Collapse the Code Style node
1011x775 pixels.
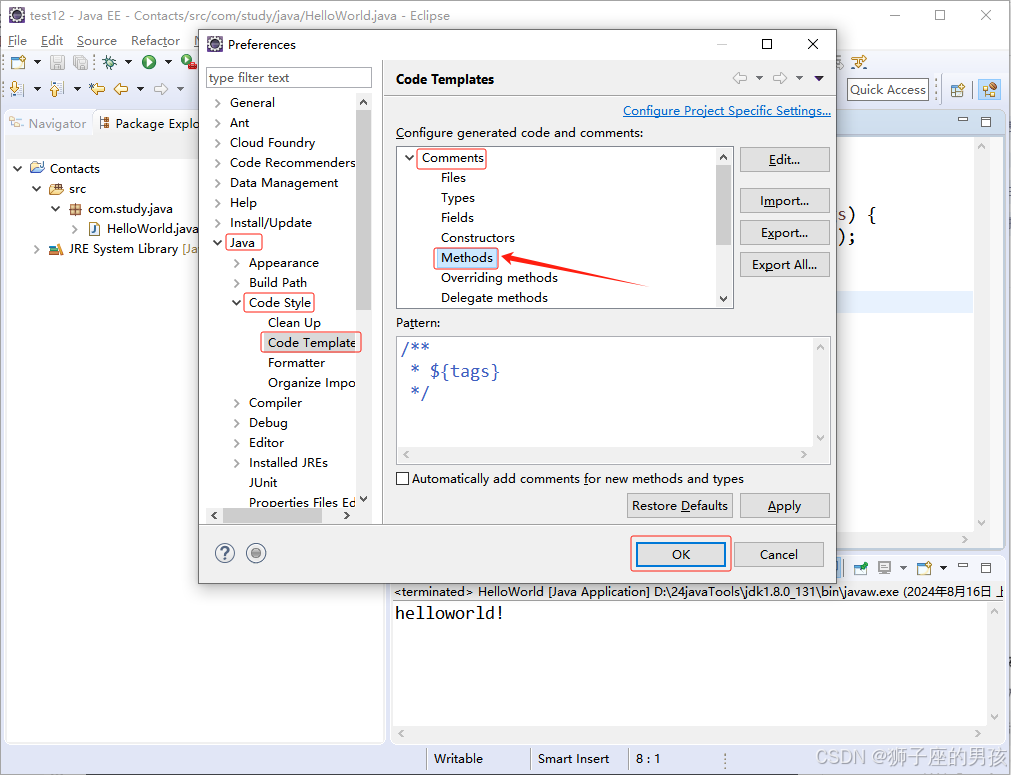point(237,302)
